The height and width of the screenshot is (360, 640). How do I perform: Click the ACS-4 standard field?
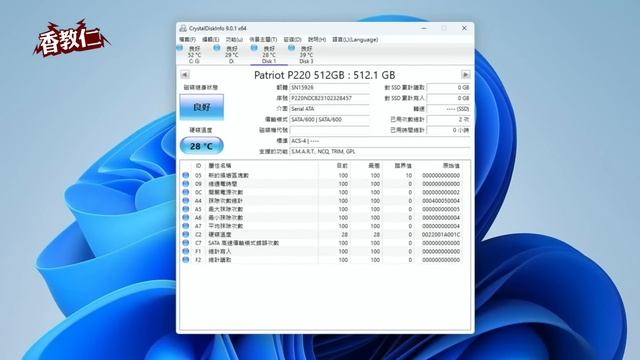380,141
